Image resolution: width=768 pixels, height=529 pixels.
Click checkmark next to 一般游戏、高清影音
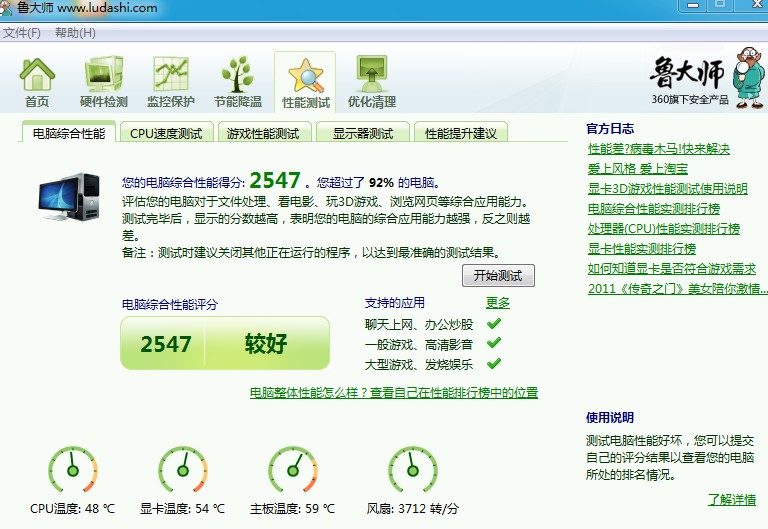coord(494,343)
